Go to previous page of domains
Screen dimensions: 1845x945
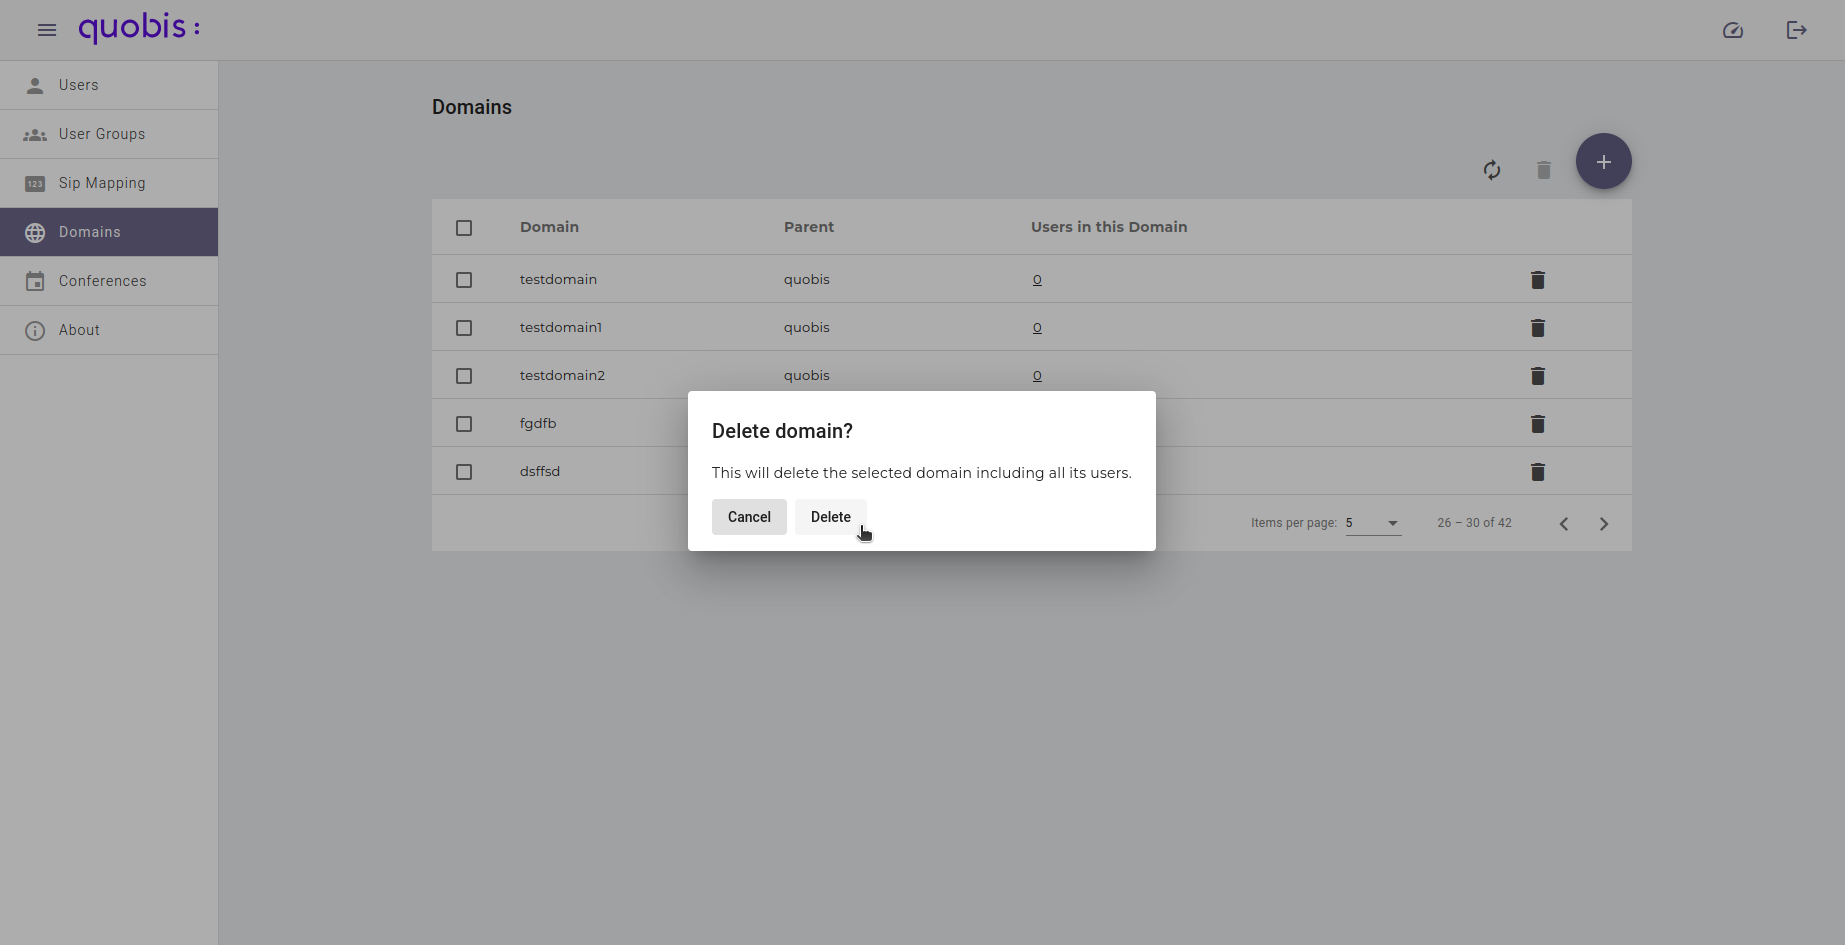click(1564, 524)
